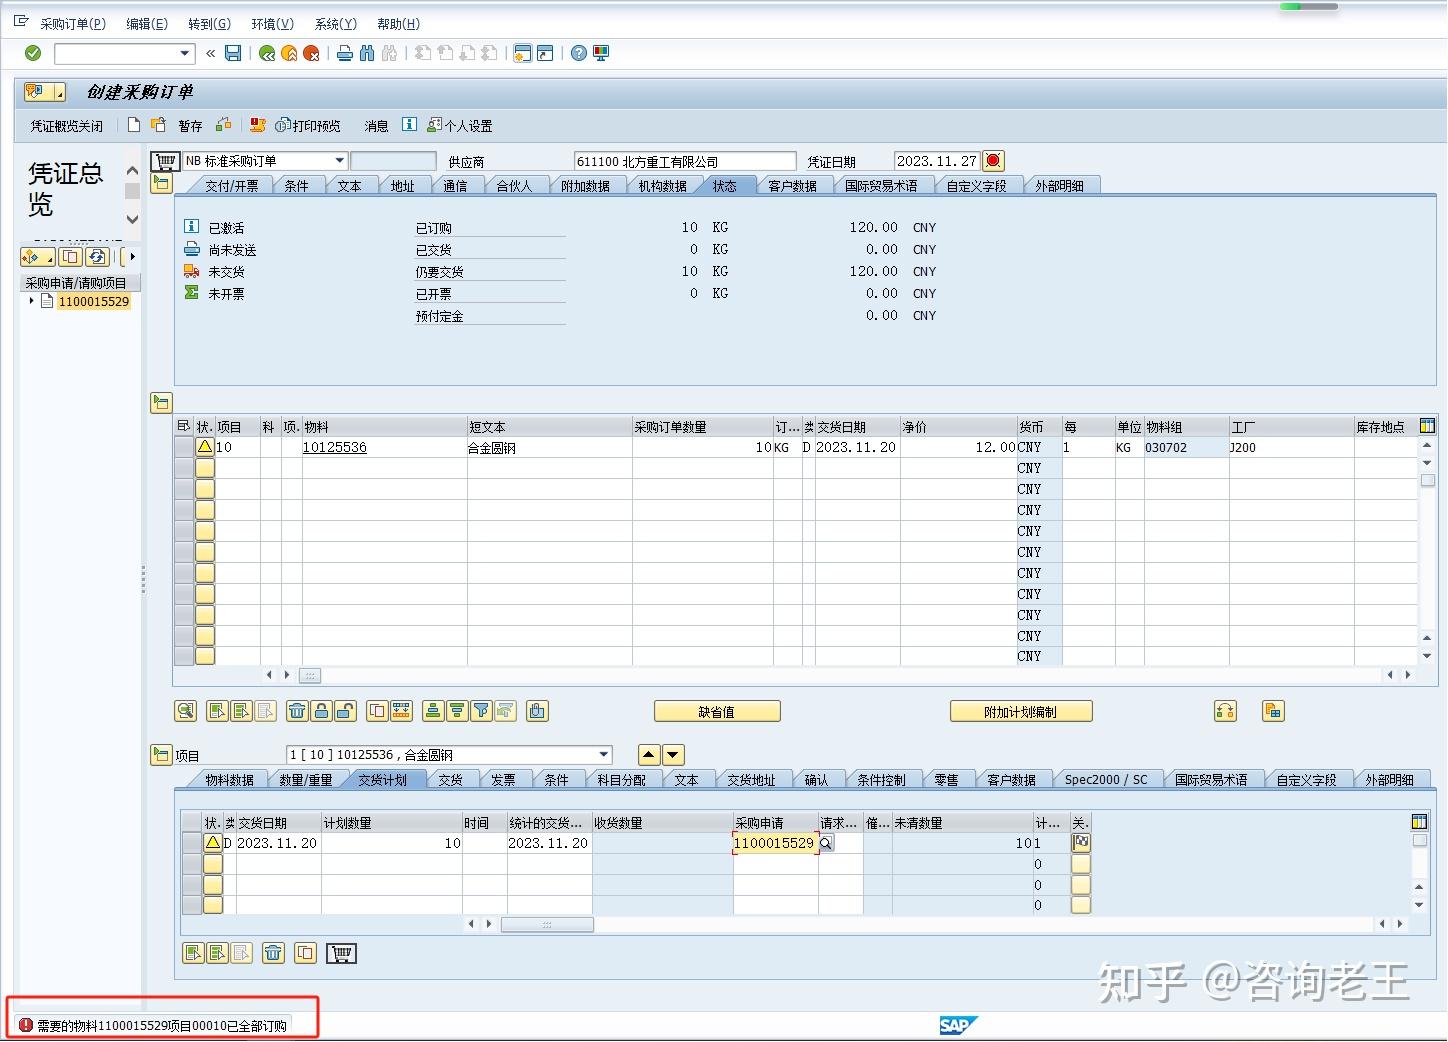Open the binoculars search icon in toolbar
This screenshot has width=1448, height=1042.
tap(366, 53)
